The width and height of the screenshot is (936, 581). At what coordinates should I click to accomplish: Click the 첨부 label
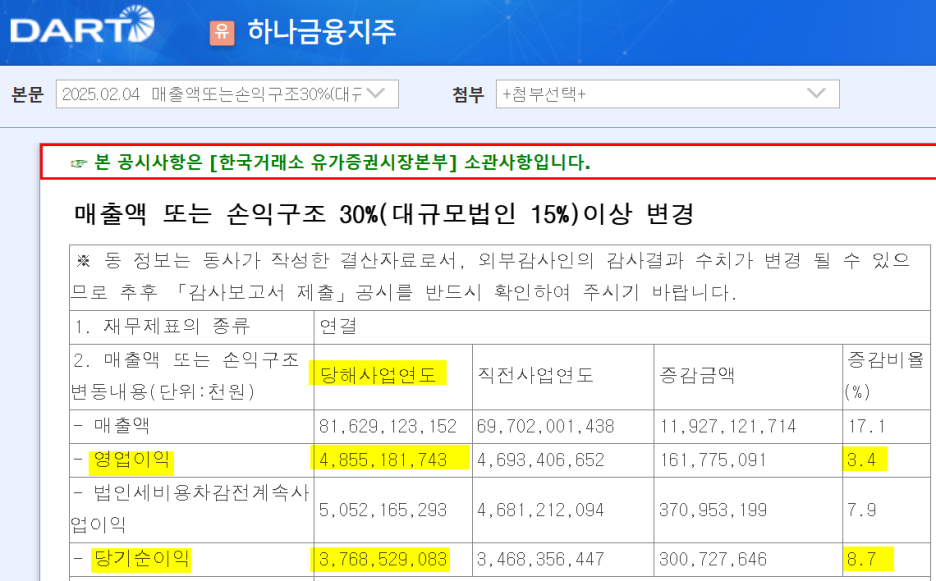coord(468,94)
